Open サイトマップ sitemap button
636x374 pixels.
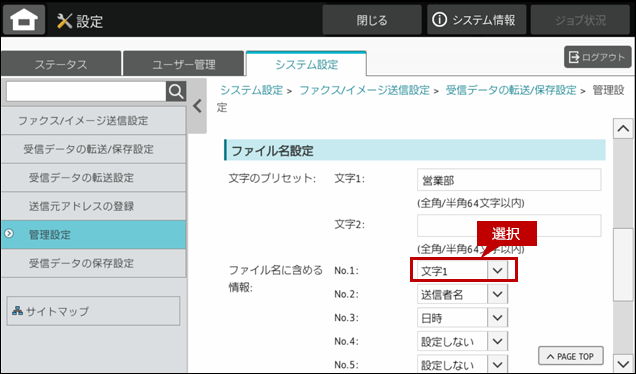tap(93, 311)
